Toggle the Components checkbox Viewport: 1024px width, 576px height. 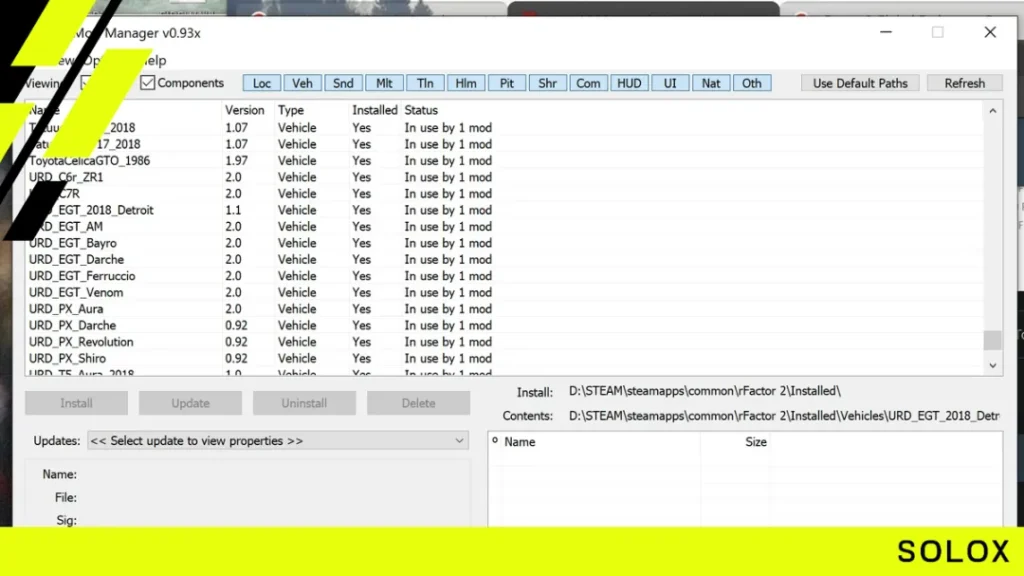[x=148, y=83]
